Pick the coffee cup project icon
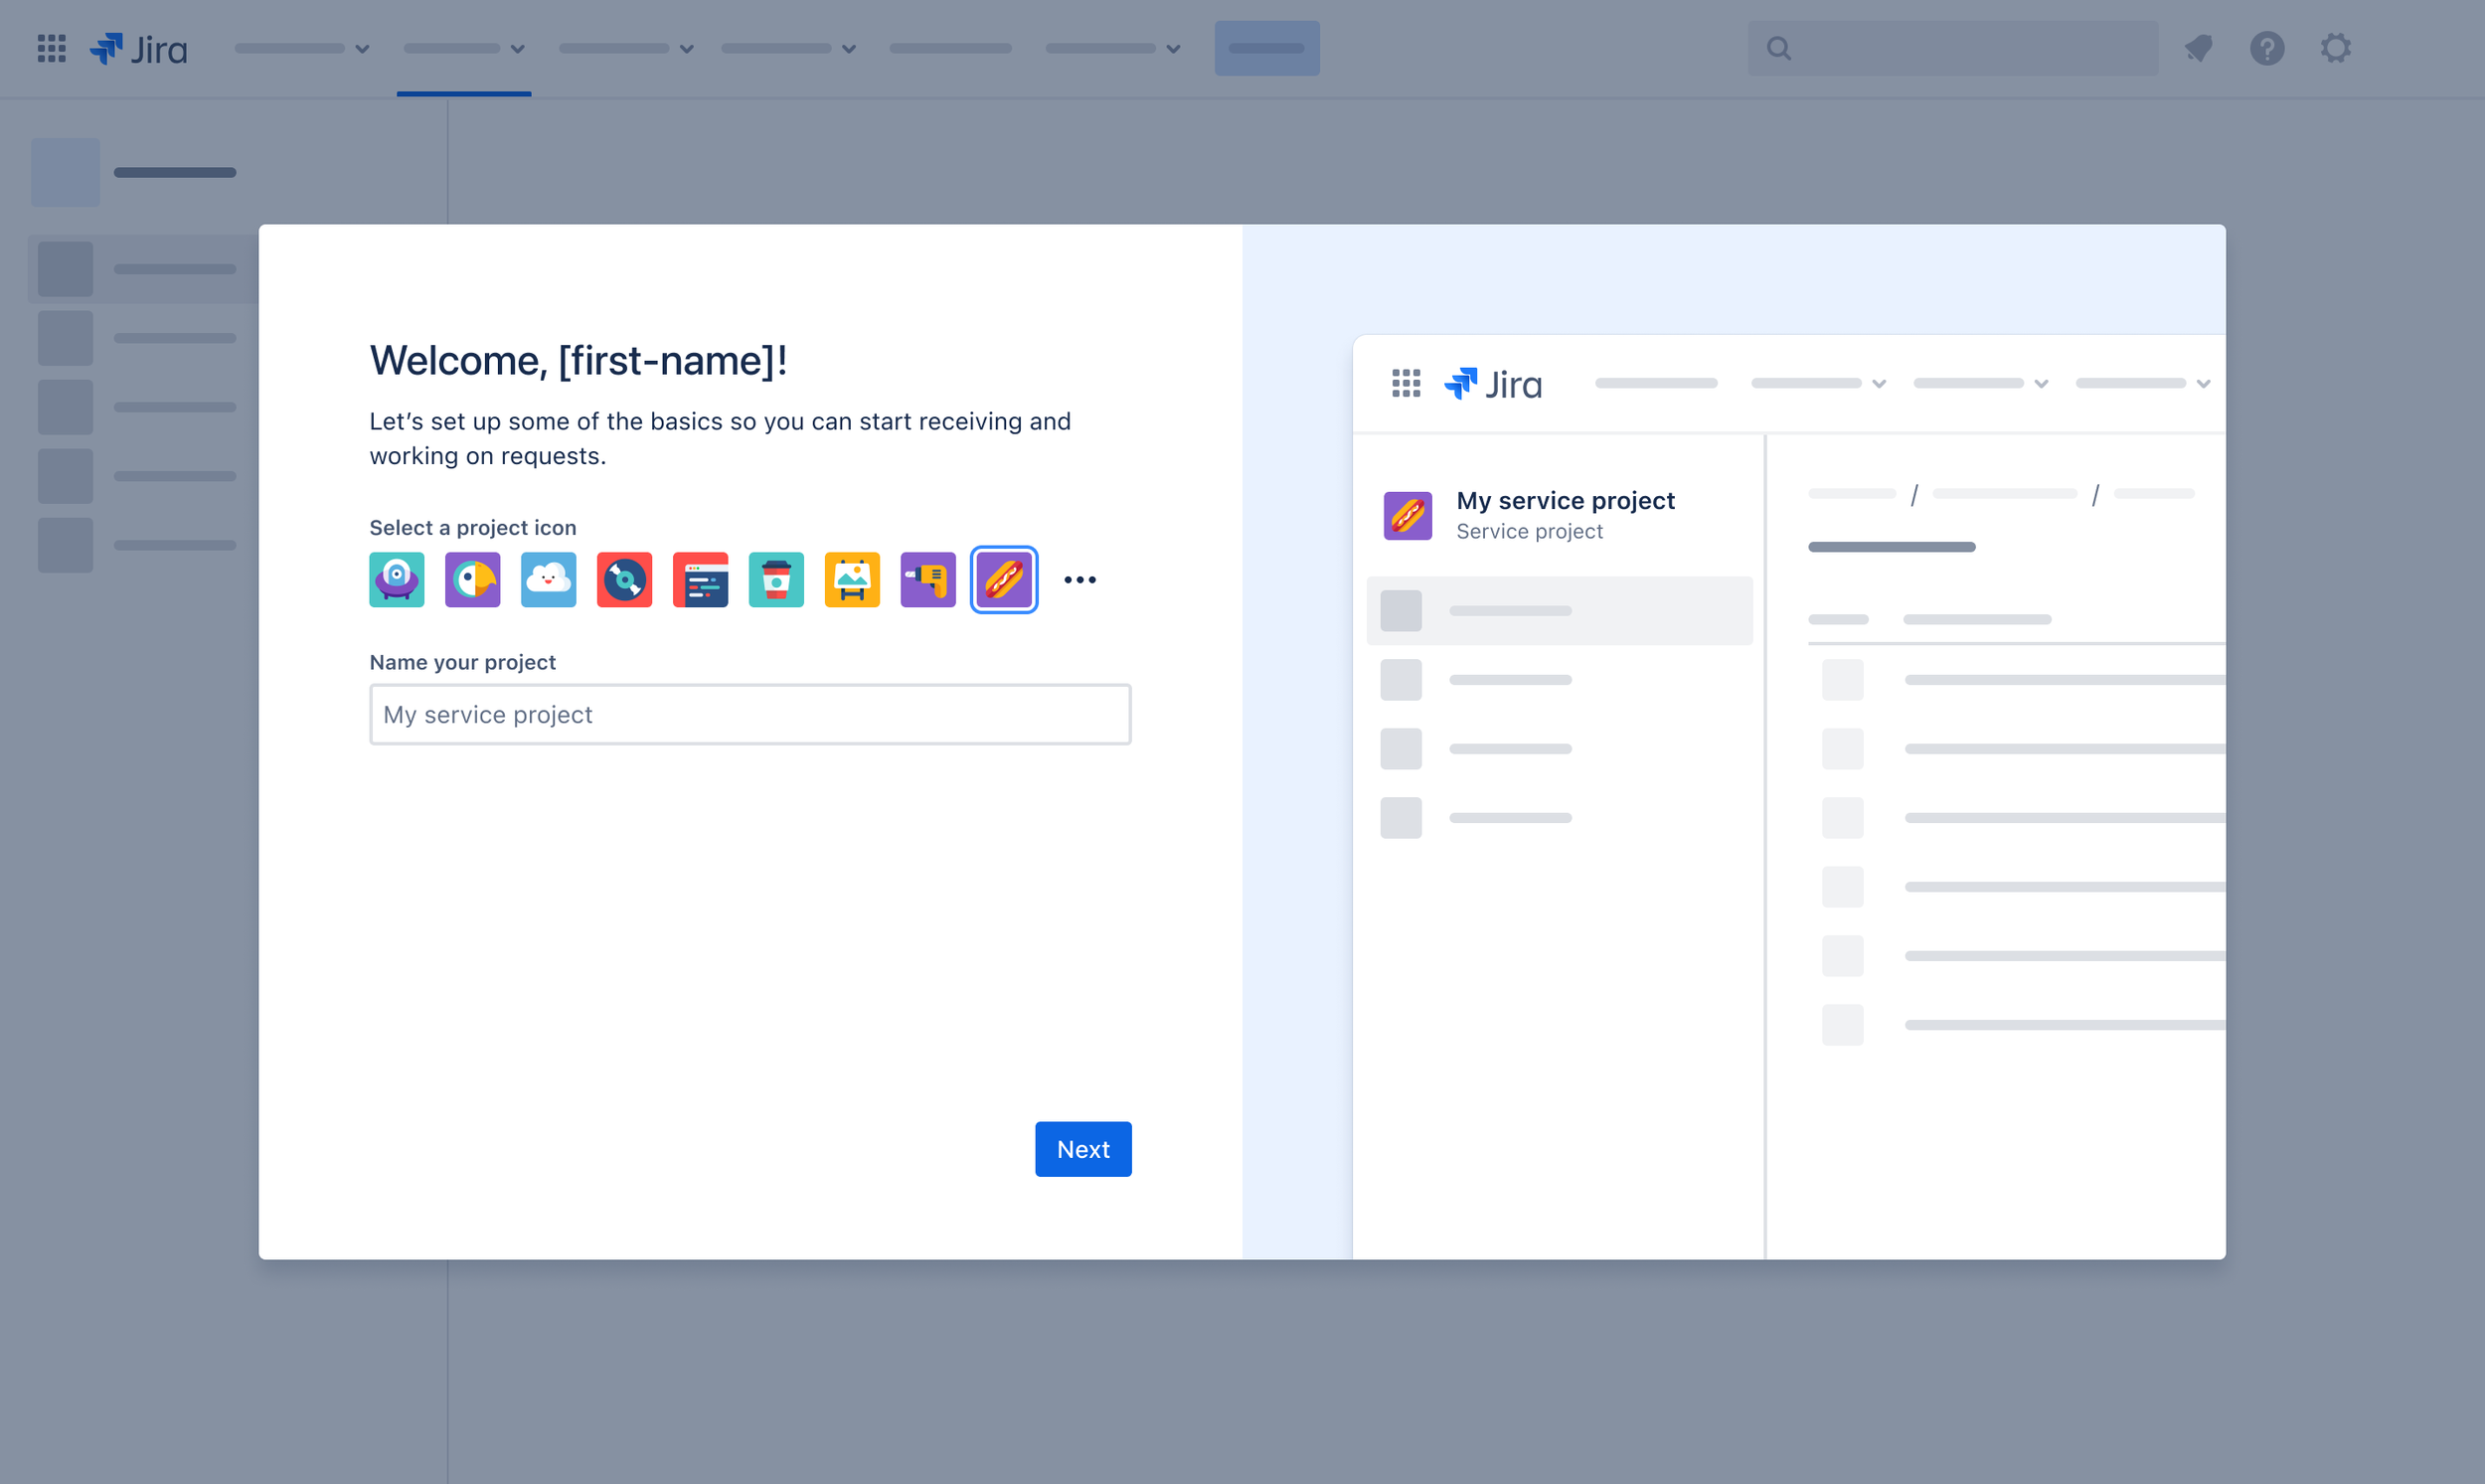 tap(777, 580)
